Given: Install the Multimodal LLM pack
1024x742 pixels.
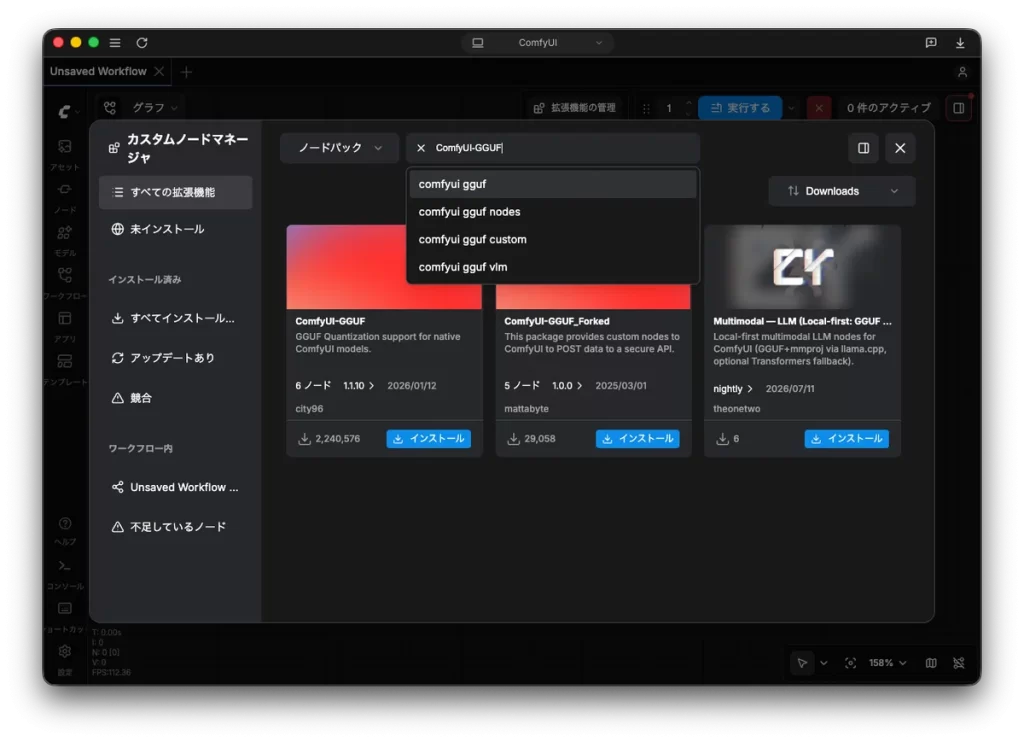Looking at the screenshot, I should click(846, 439).
